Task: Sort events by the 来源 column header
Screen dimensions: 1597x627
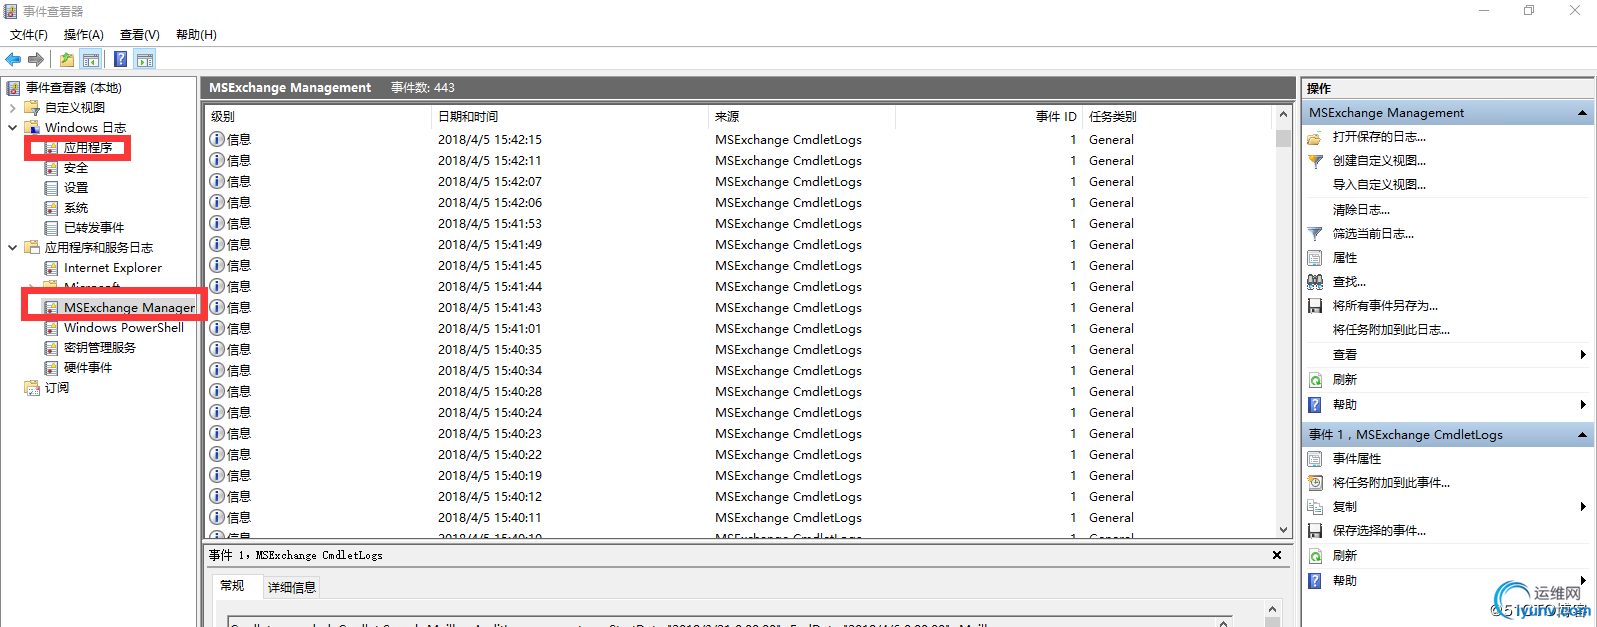Action: 802,117
